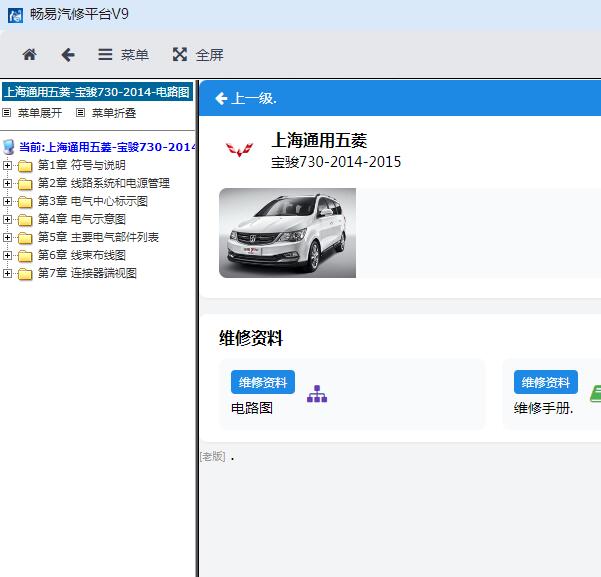Click folder icon of 第3章 电气中心标示图
The width and height of the screenshot is (601, 577).
(25, 202)
